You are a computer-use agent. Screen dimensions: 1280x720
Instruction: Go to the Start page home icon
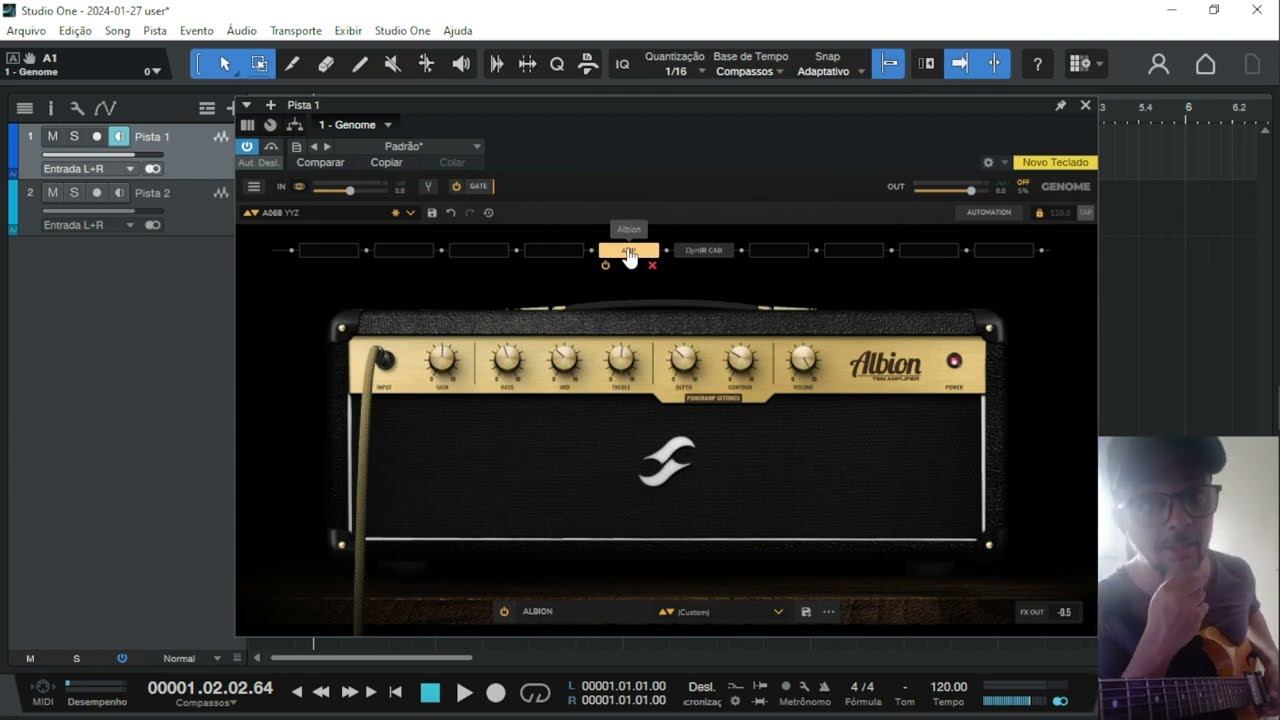coord(1206,64)
